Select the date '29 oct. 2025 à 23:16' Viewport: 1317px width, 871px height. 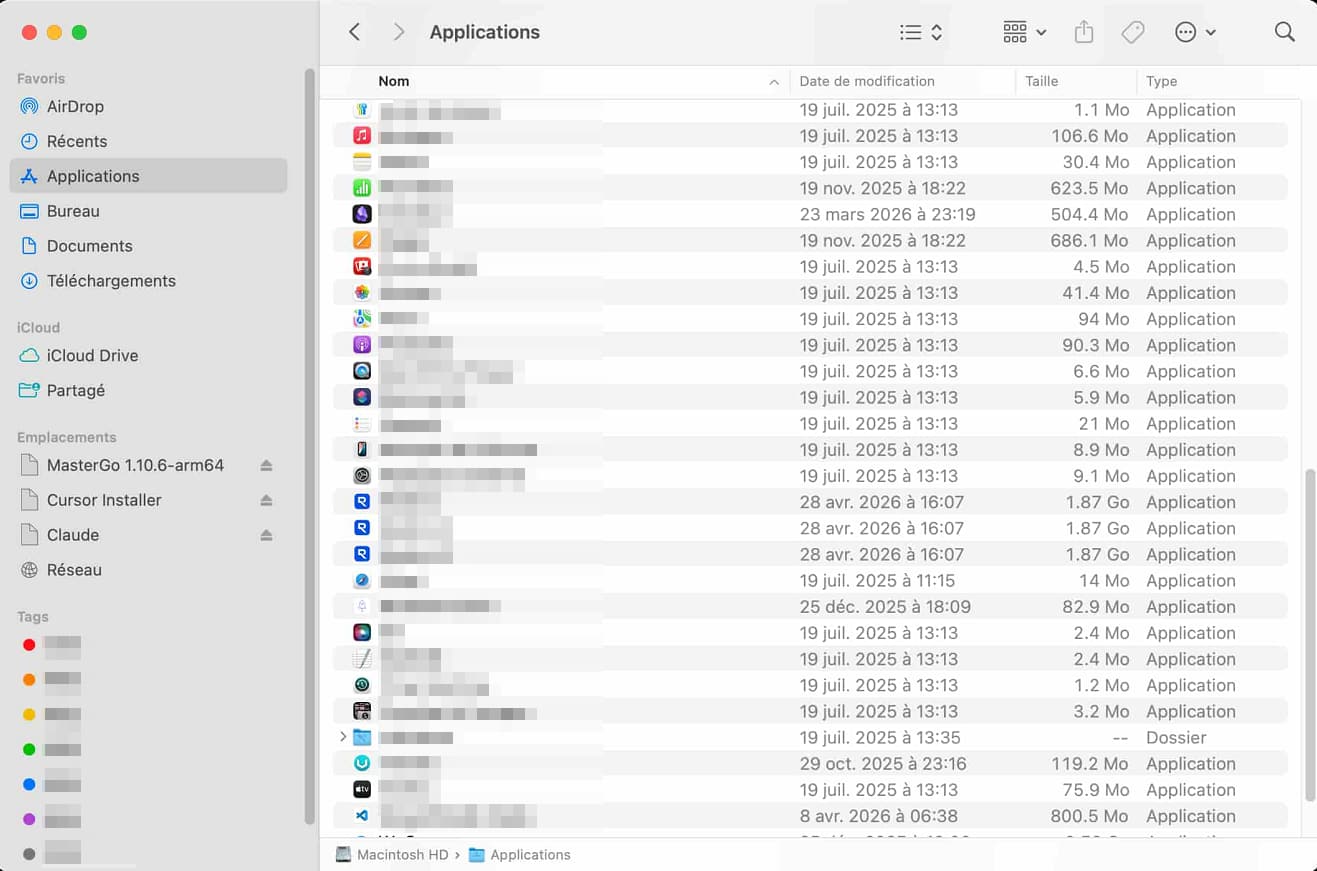pos(883,764)
